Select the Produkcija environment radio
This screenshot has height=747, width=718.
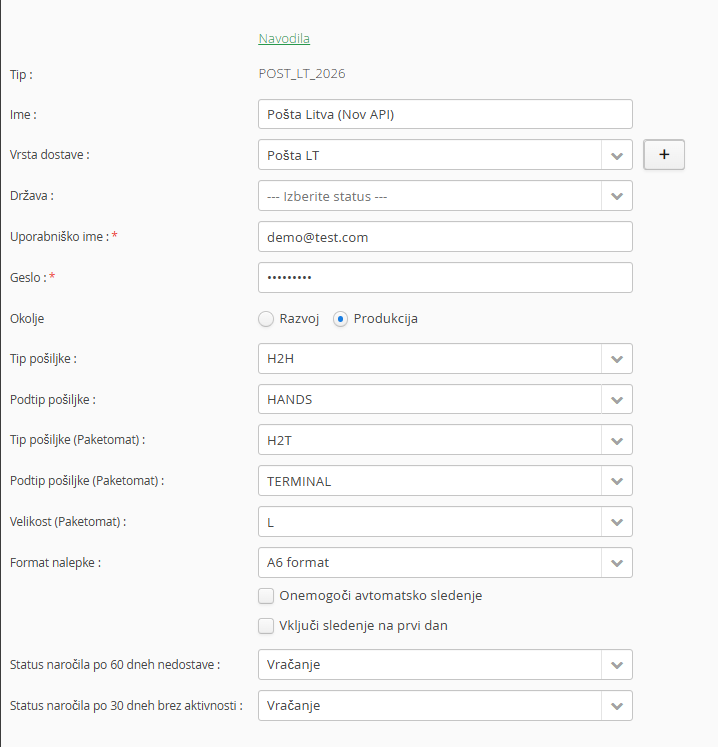click(x=340, y=319)
